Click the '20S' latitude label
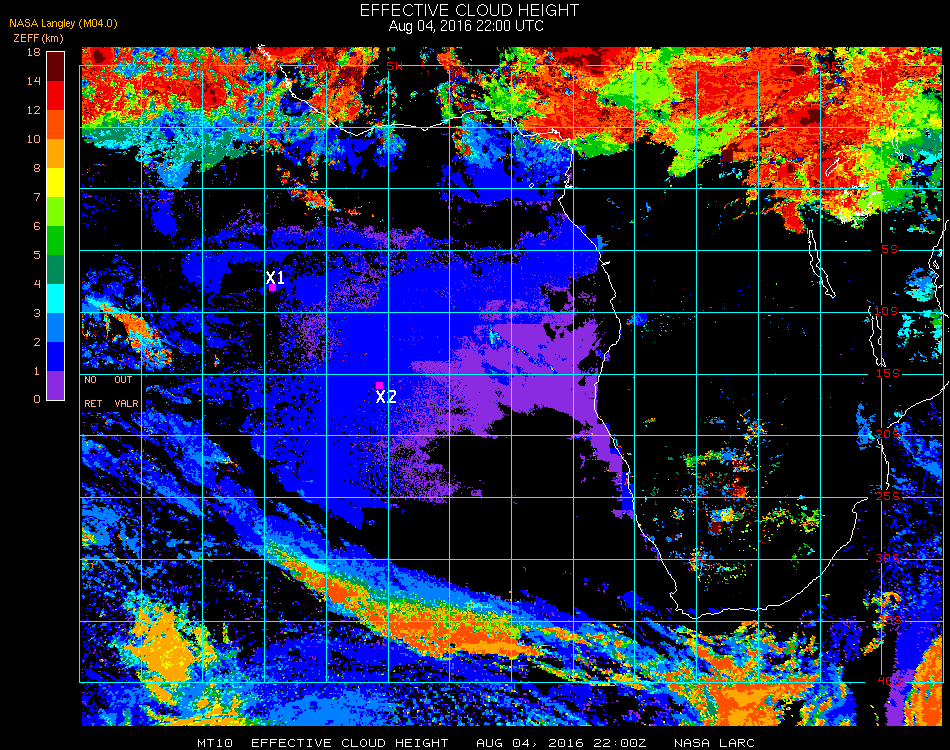Viewport: 950px width, 750px height. tap(888, 434)
